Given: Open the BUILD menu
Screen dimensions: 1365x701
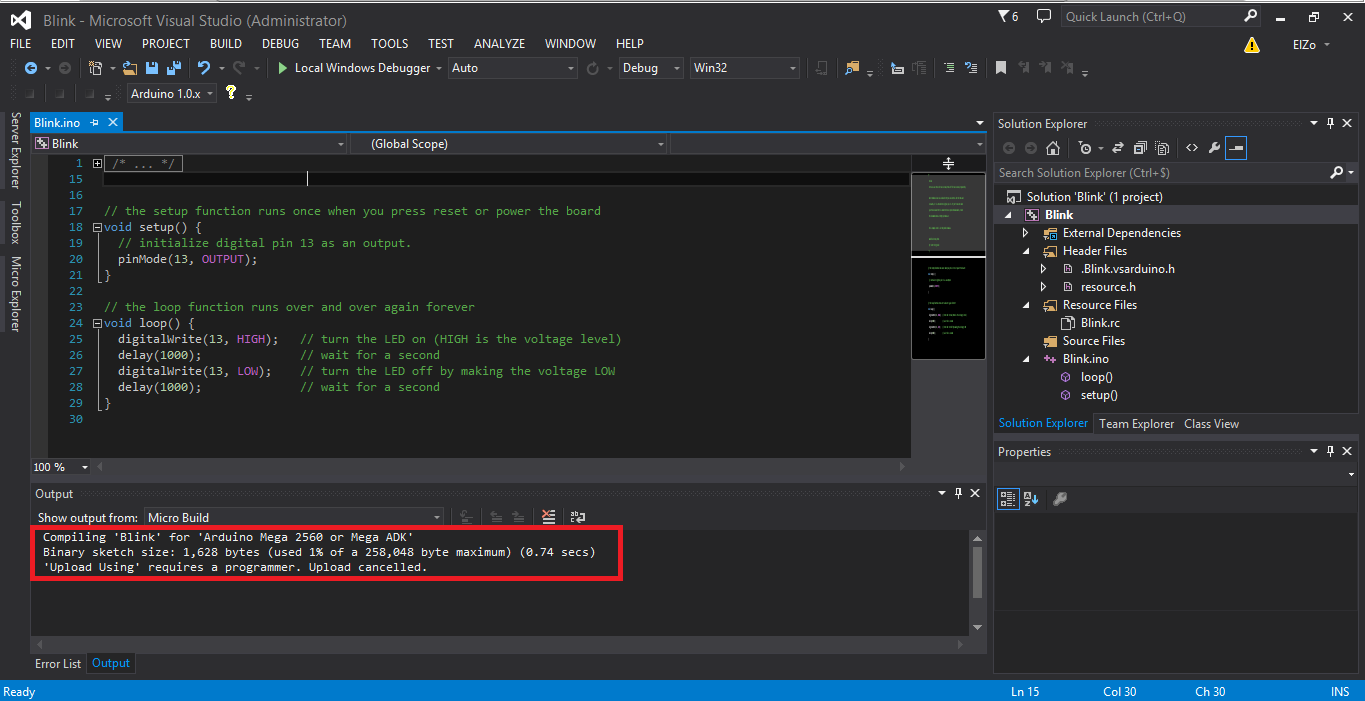Looking at the screenshot, I should 226,44.
